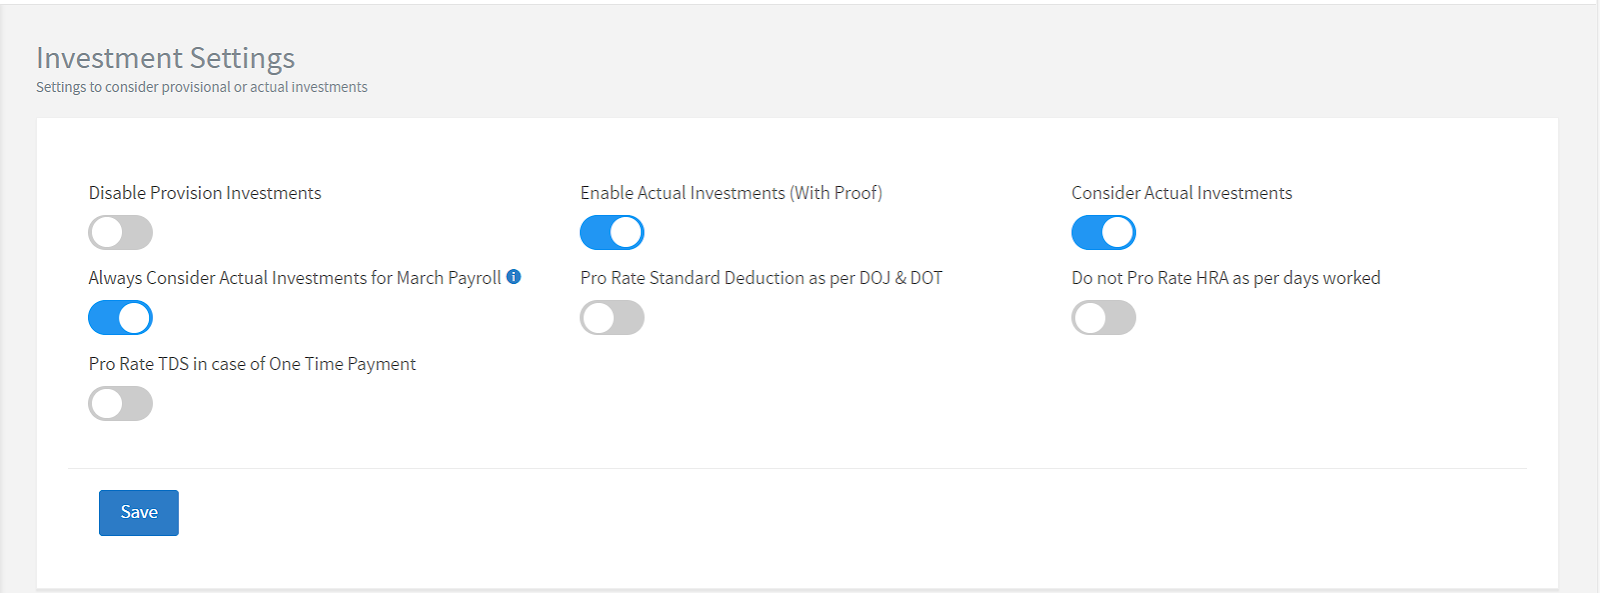The image size is (1600, 593).
Task: Click the Do not Pro Rate HRA label
Action: [x=1225, y=278]
